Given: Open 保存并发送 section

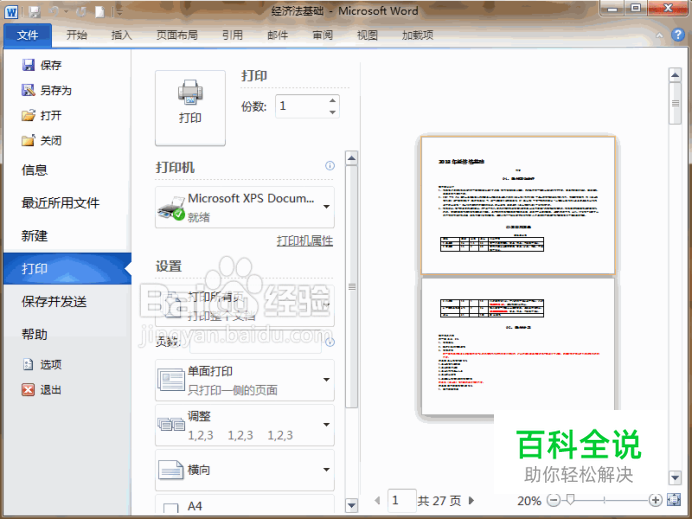Looking at the screenshot, I should [x=54, y=301].
